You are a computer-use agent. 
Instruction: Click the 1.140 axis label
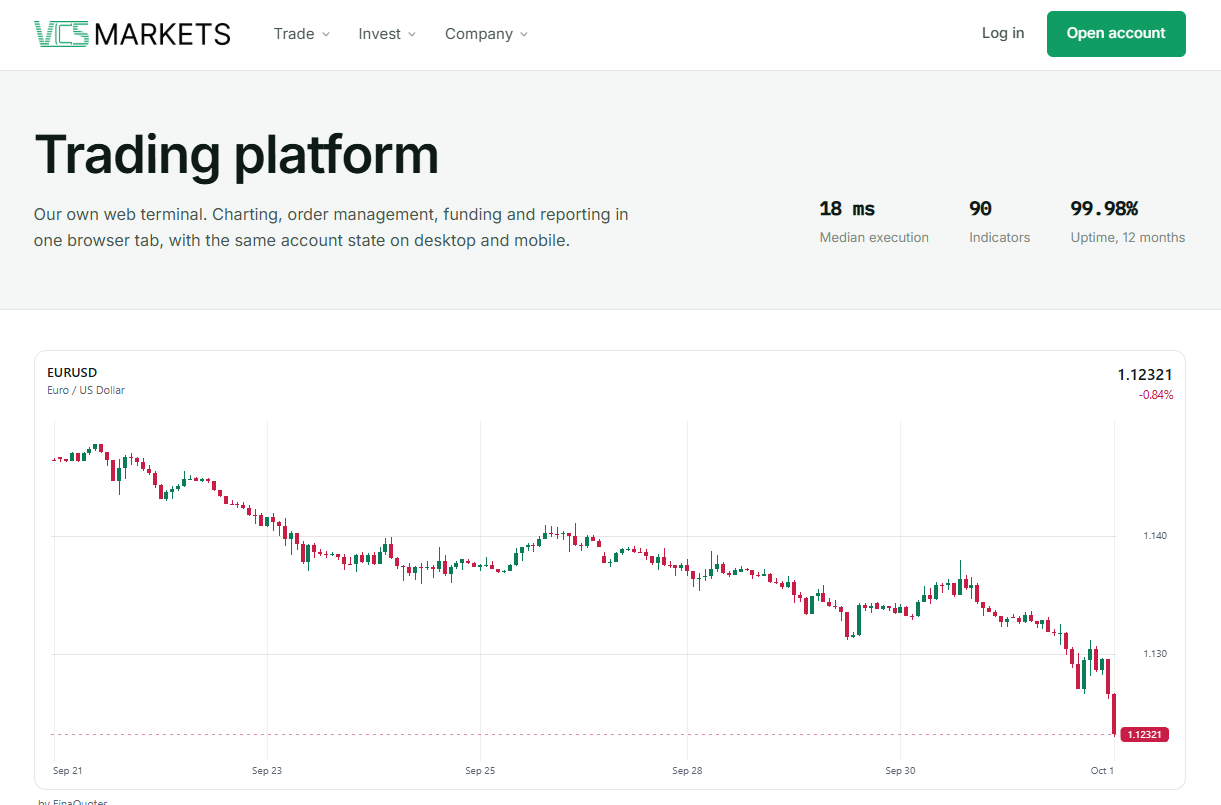[1155, 536]
